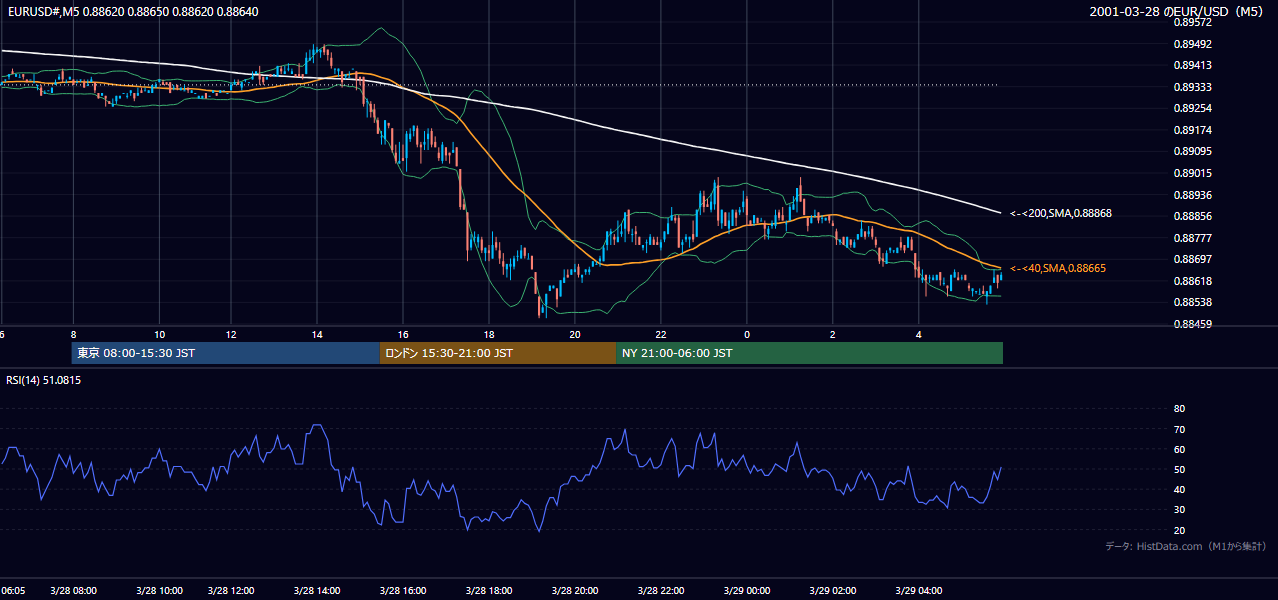
Task: Click the 3/29 02:00 time axis label
Action: (x=833, y=590)
